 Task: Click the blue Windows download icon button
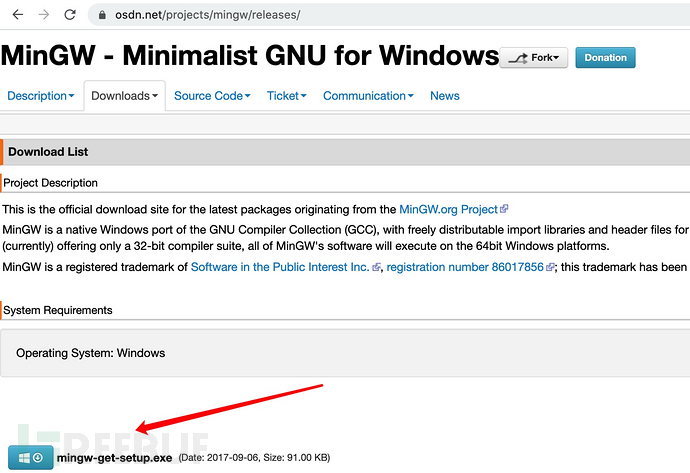click(31, 458)
